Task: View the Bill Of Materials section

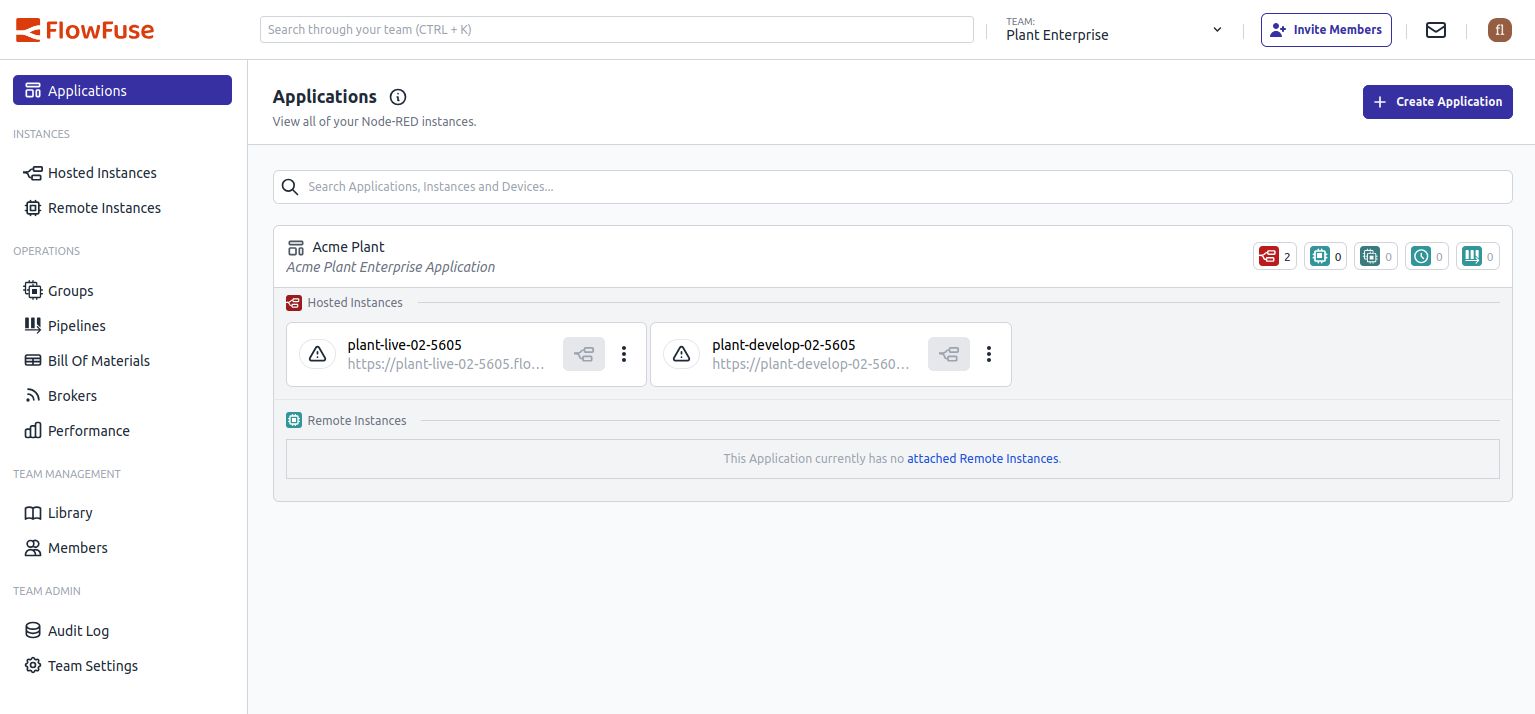Action: (x=99, y=360)
